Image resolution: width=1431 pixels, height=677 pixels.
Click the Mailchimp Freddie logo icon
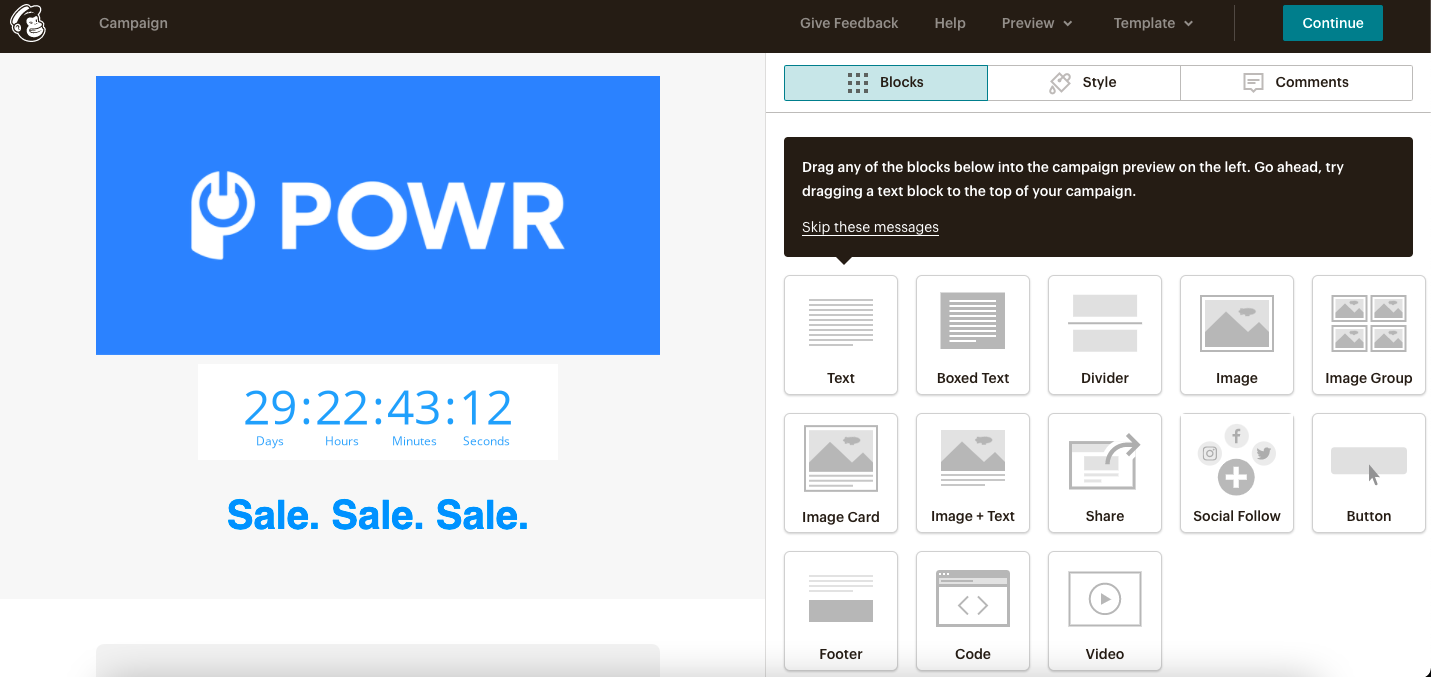point(28,23)
